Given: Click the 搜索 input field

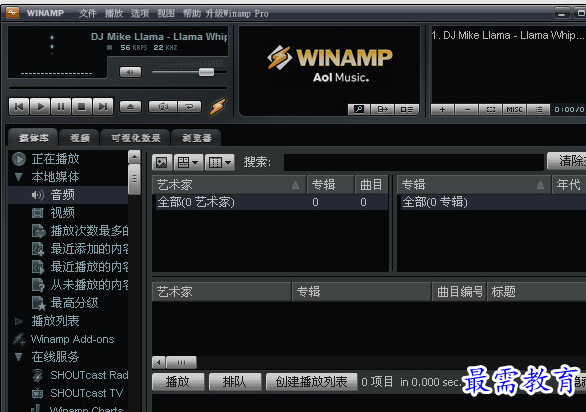Looking at the screenshot, I should pyautogui.click(x=414, y=162).
